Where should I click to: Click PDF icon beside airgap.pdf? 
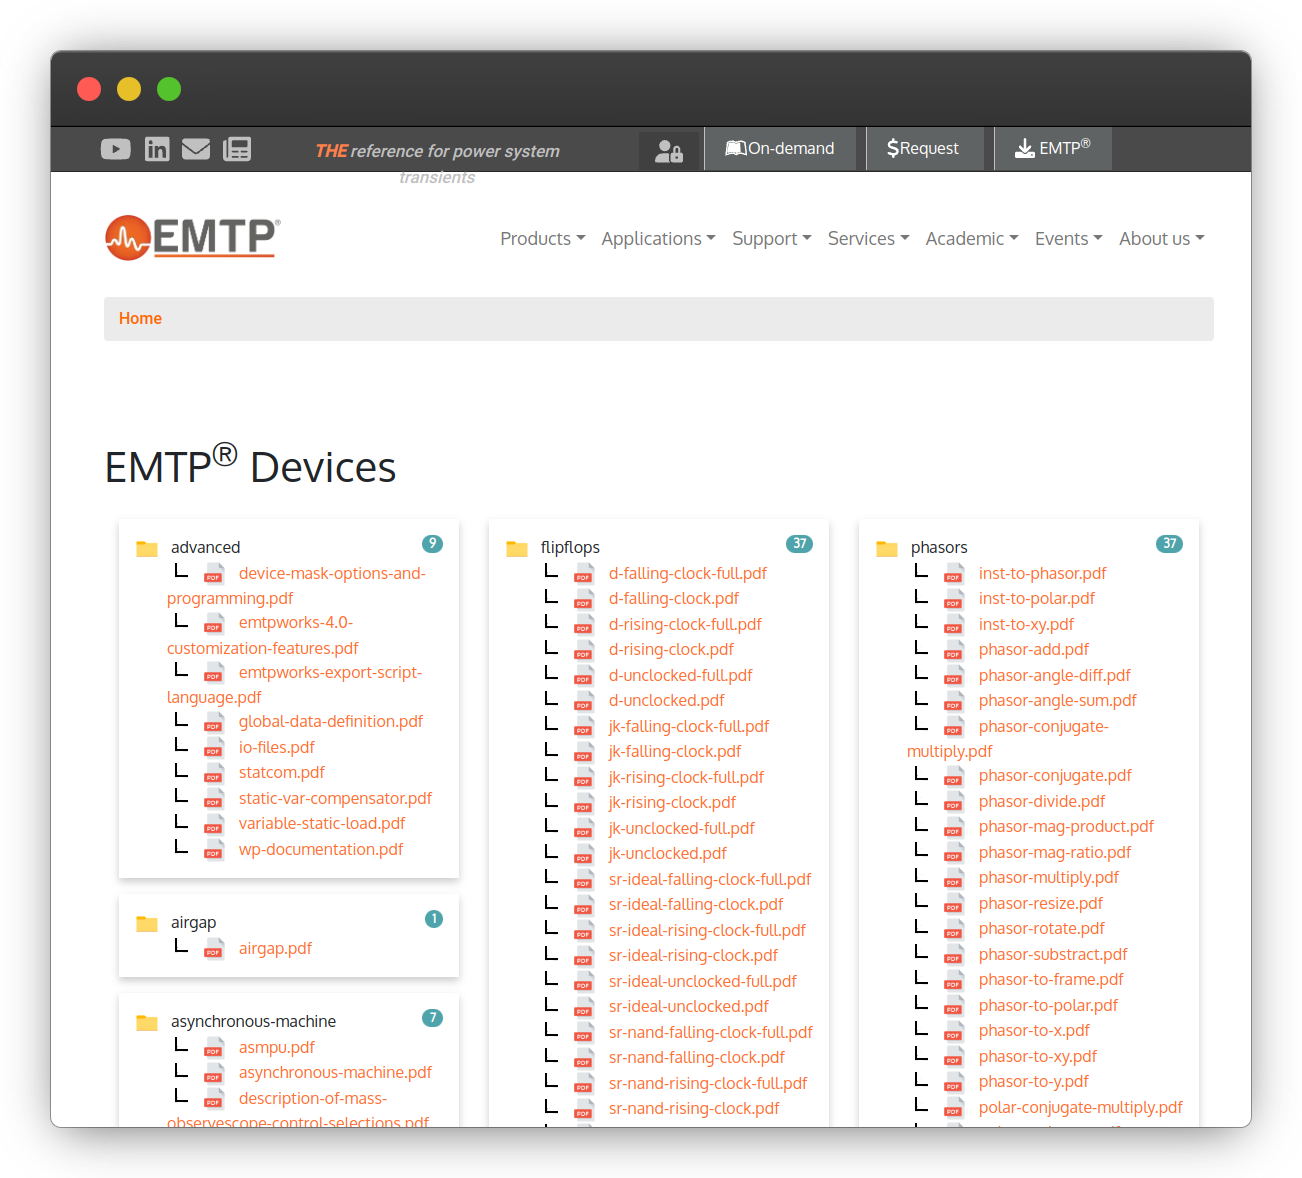coord(214,949)
